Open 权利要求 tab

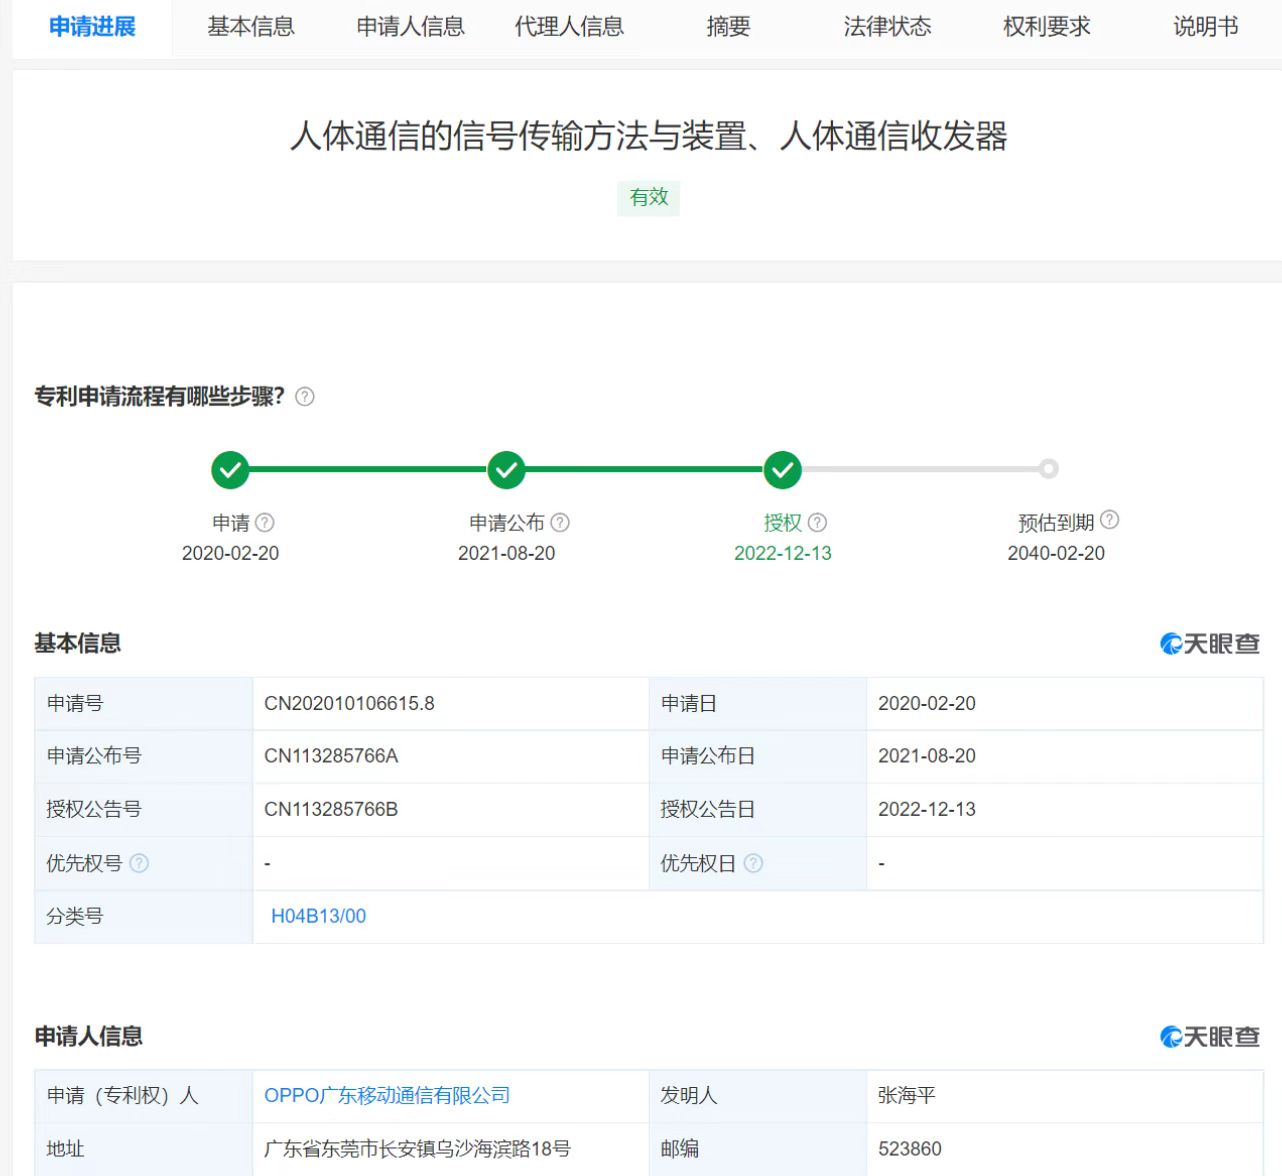(1046, 27)
